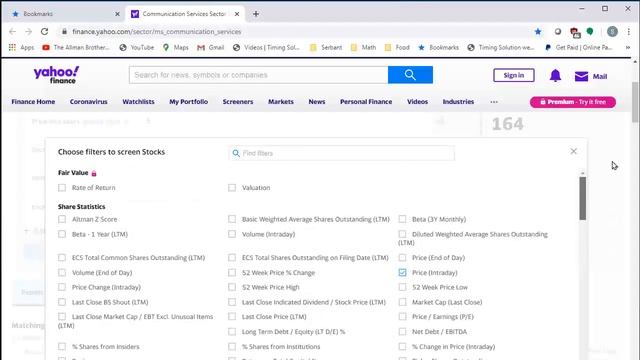Viewport: 640px width, 360px height.
Task: Click the Yahoo Finance logo
Action: click(56, 75)
